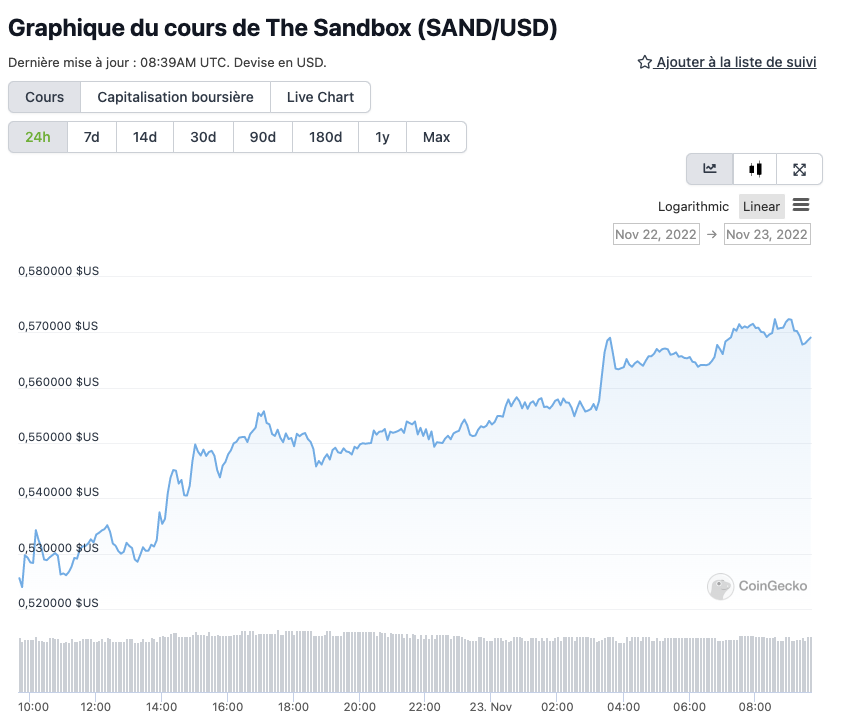Image resolution: width=842 pixels, height=720 pixels.
Task: Click the price line peak near 04:00
Action: (609, 339)
